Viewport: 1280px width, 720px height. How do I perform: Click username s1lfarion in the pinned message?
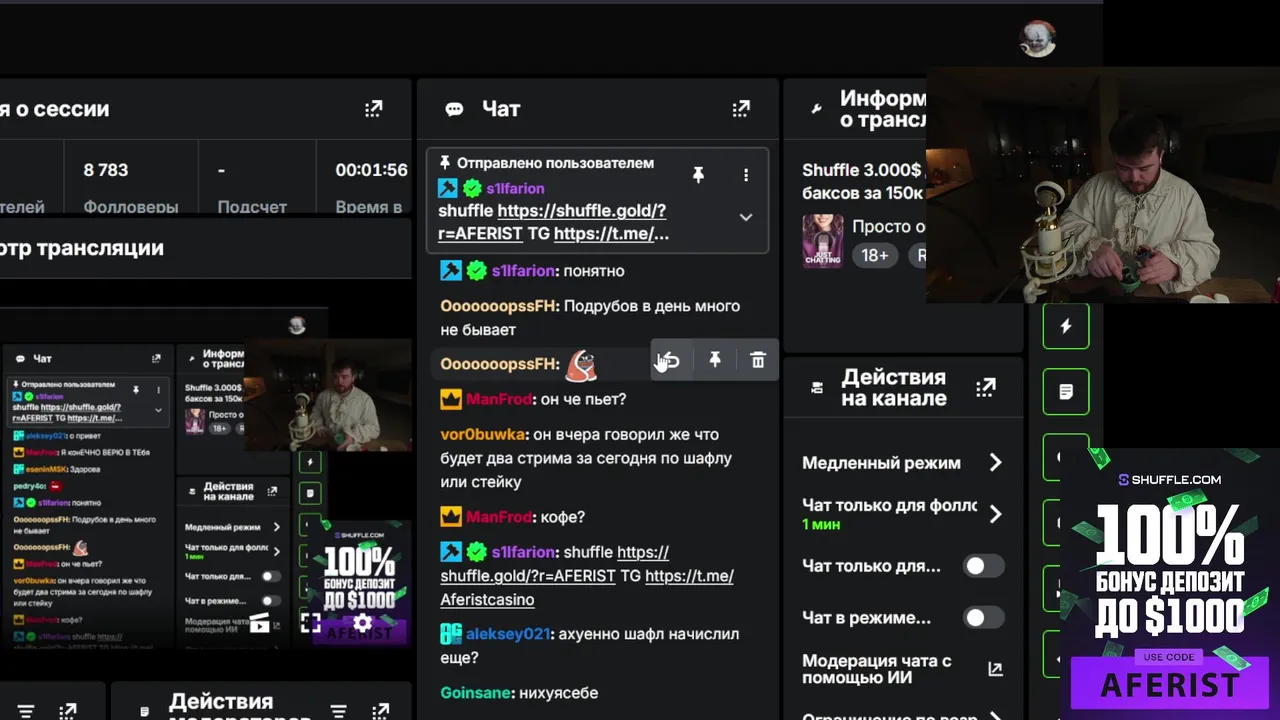515,189
